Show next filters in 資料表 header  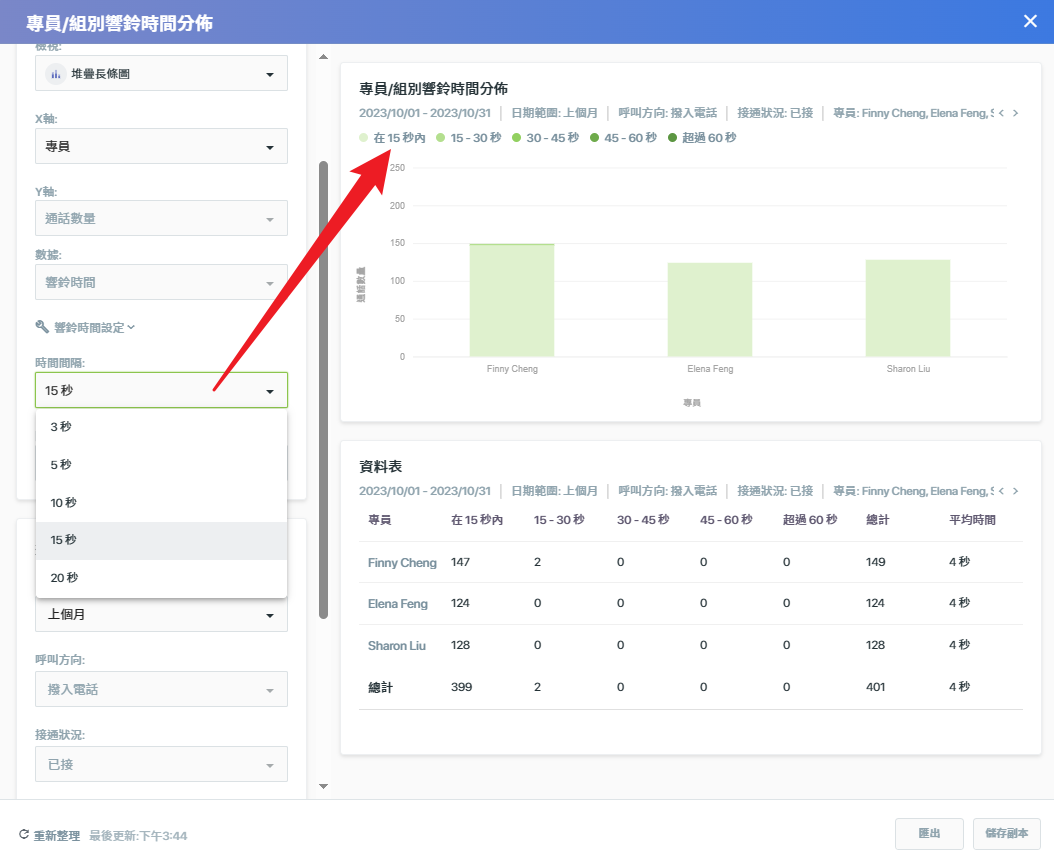1016,491
